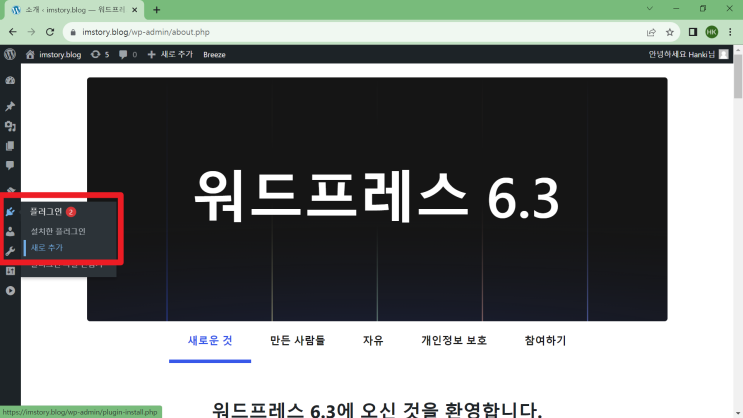Open the Media library sidebar icon

pyautogui.click(x=10, y=126)
